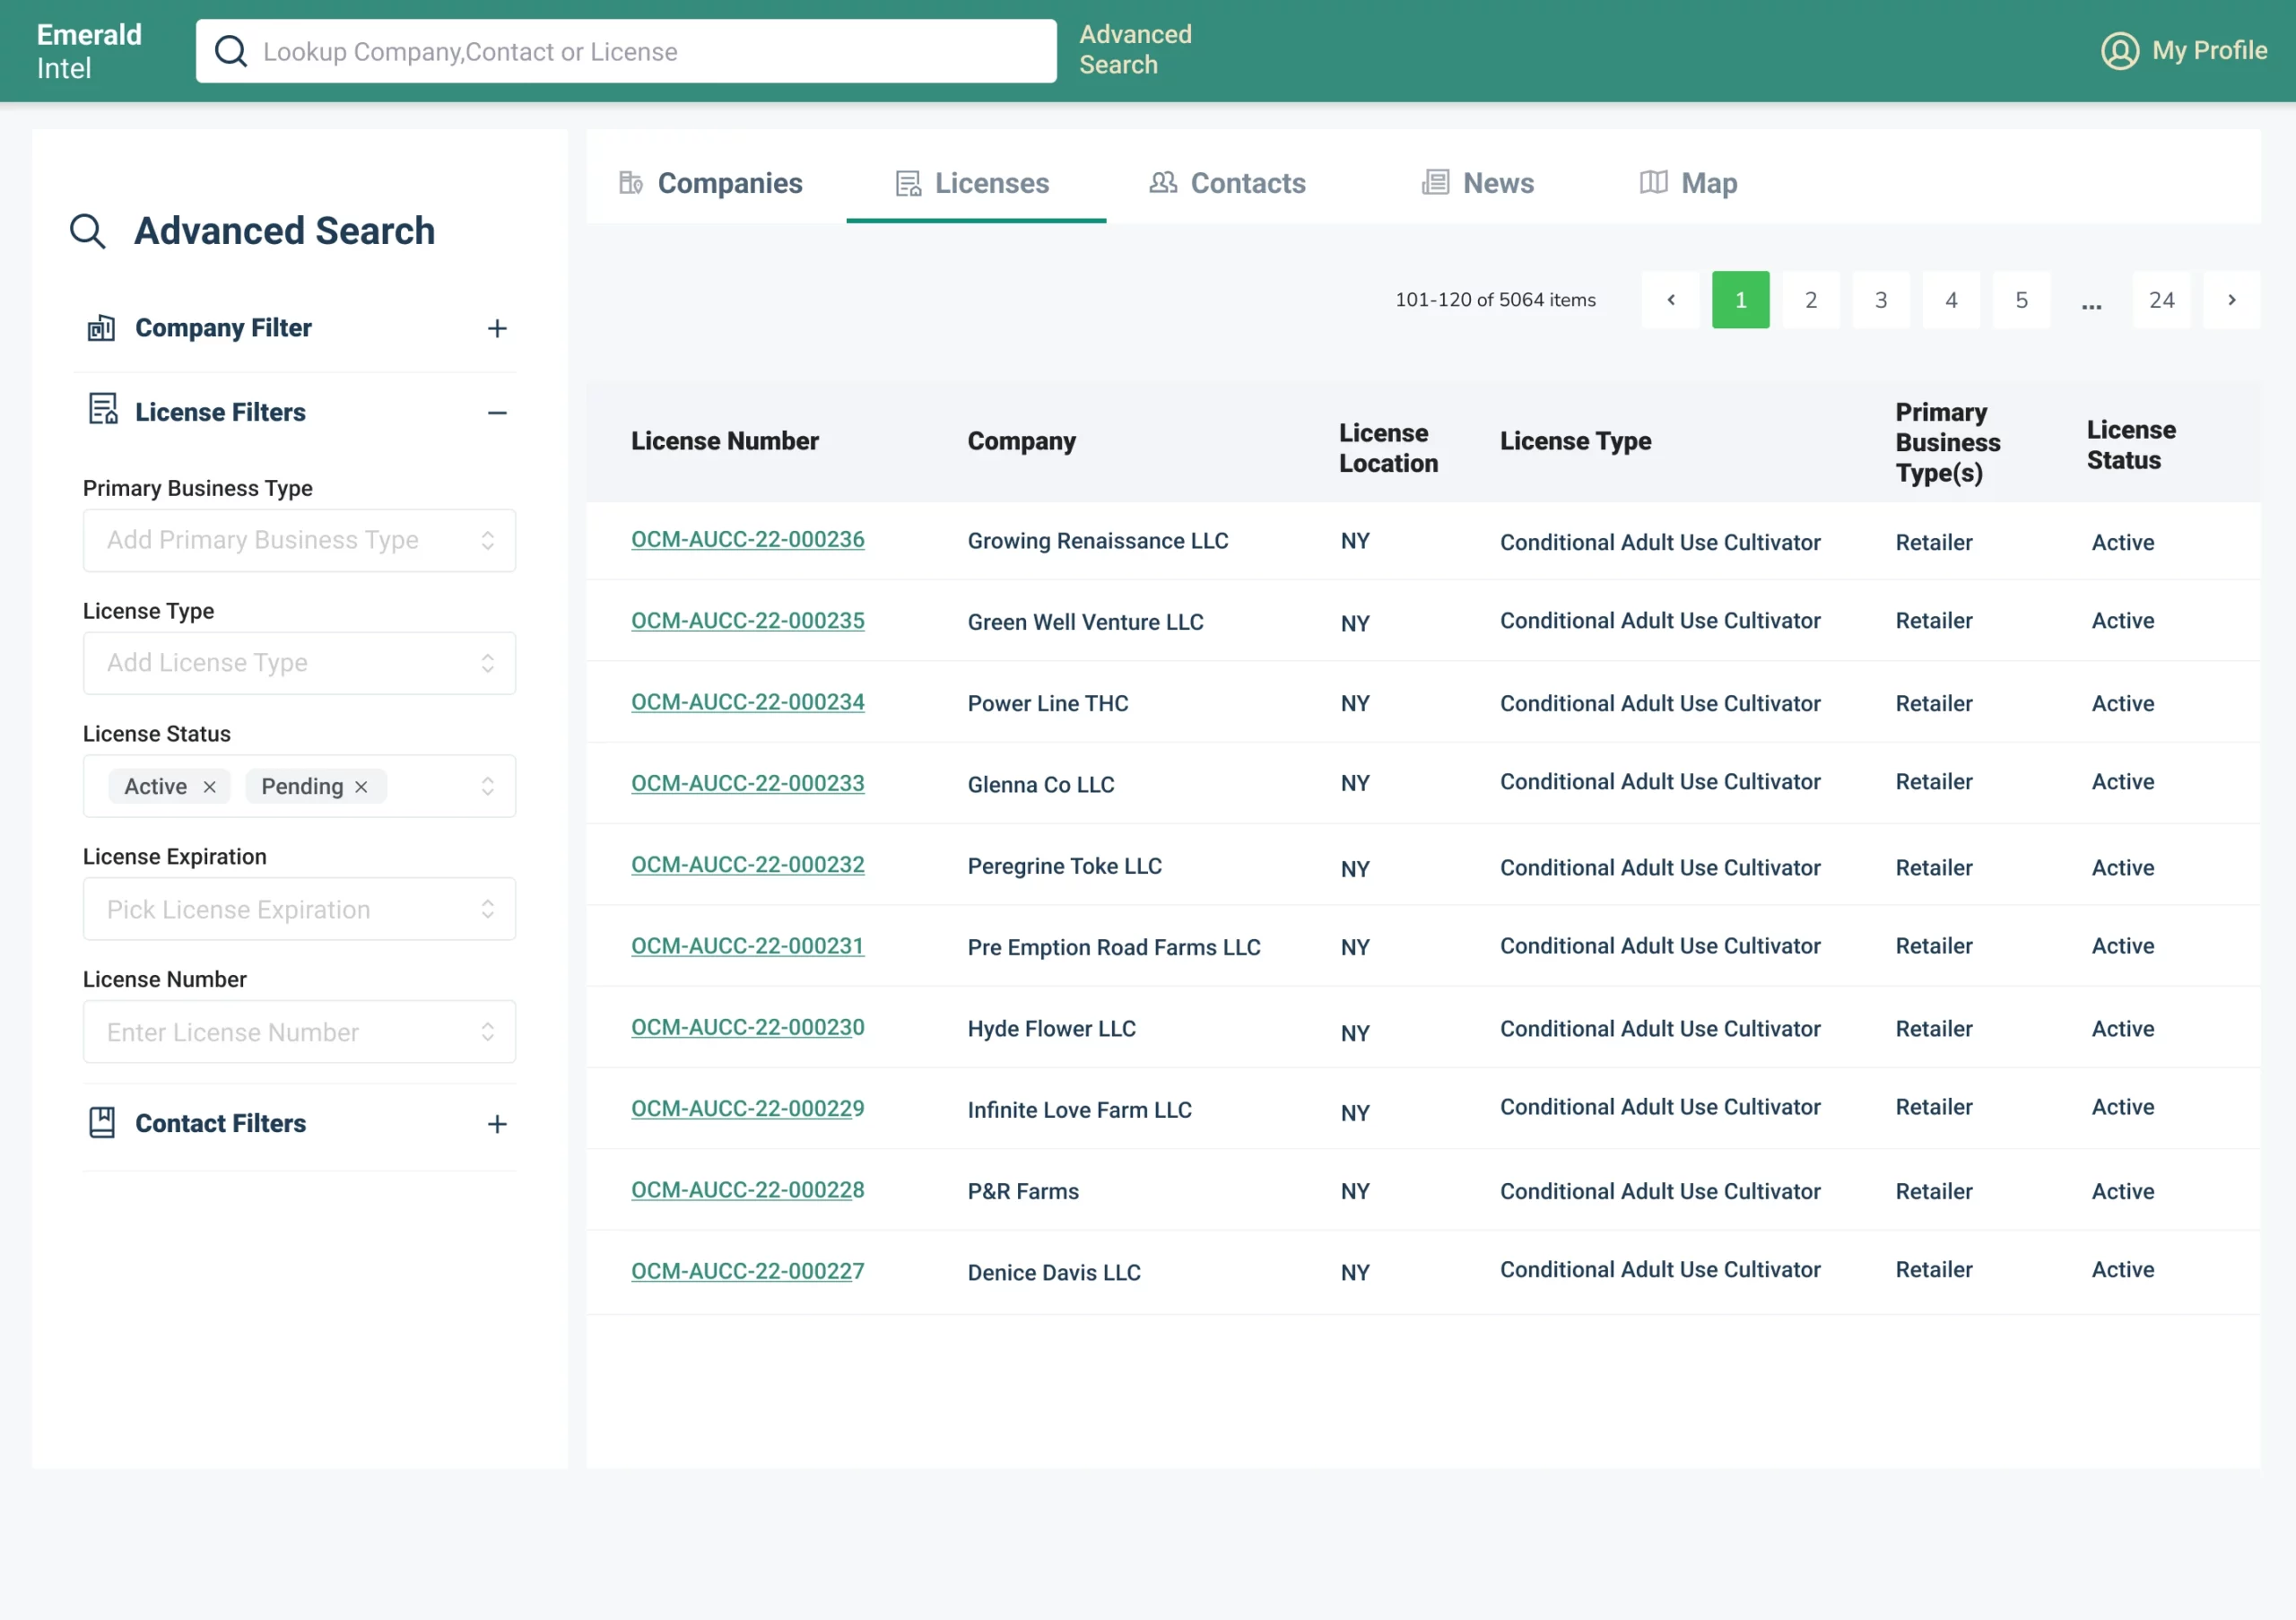The height and width of the screenshot is (1620, 2296).
Task: Click the My Profile user icon
Action: 2119,51
